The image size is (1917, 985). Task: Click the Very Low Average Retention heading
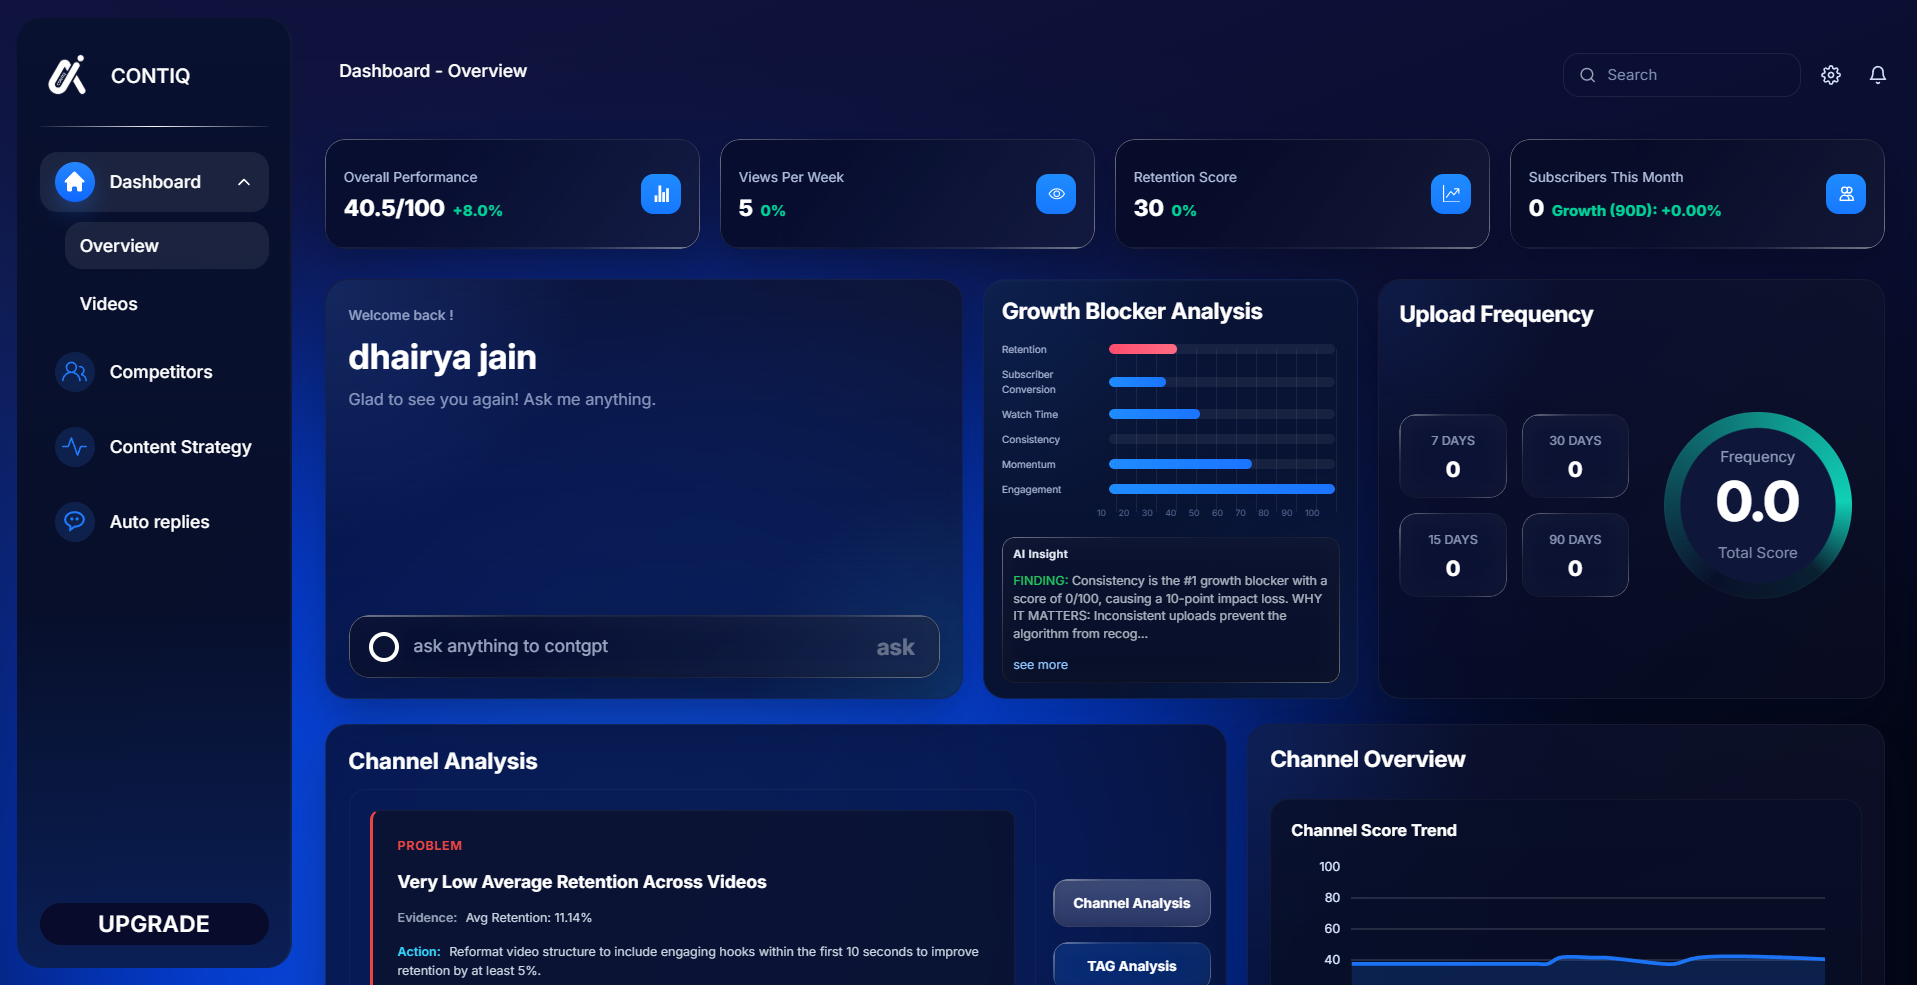point(582,882)
